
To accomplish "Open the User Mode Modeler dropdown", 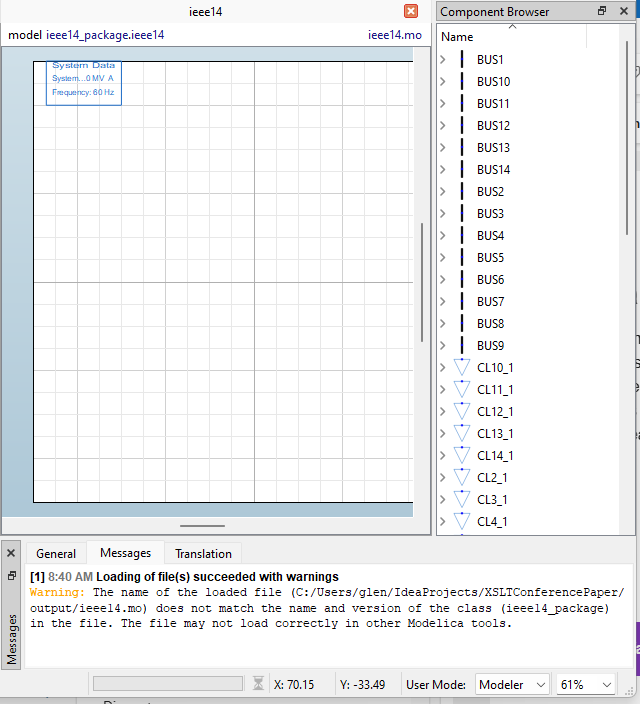I will 512,685.
